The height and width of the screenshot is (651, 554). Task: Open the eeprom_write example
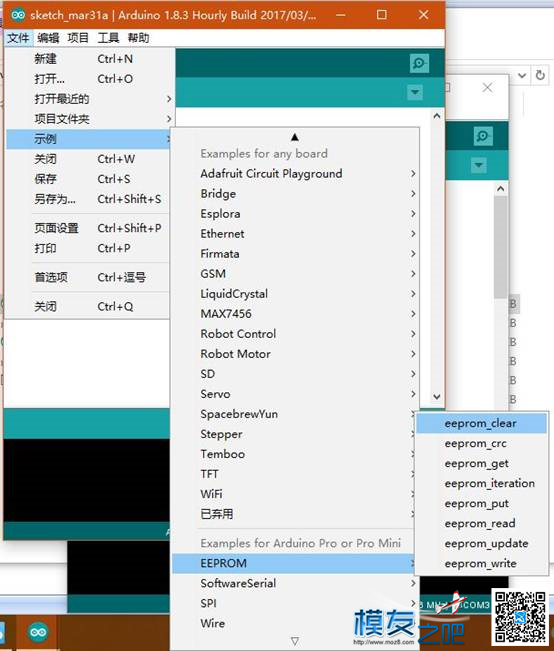point(482,564)
